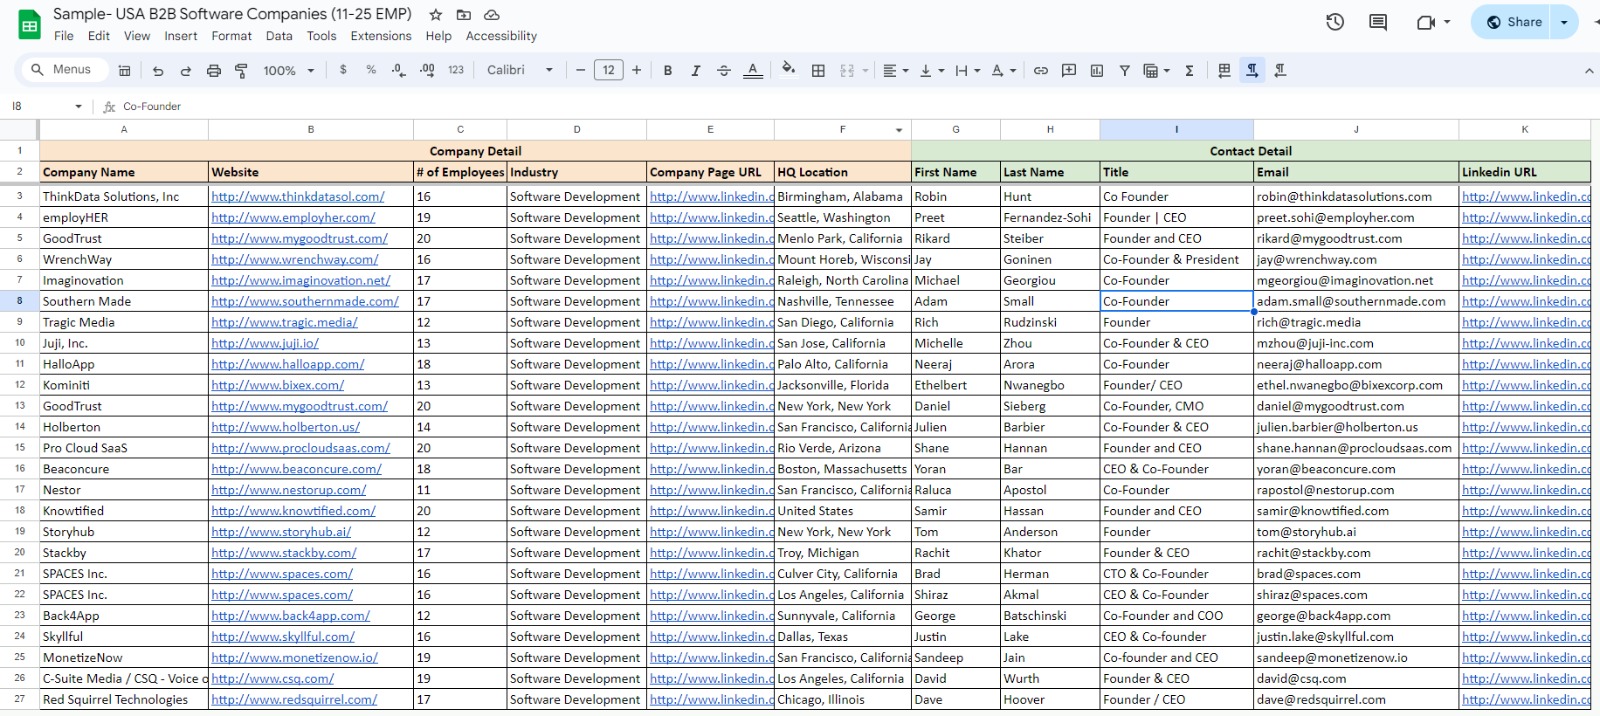Open text wrapping options
Image resolution: width=1600 pixels, height=716 pixels.
coord(967,70)
